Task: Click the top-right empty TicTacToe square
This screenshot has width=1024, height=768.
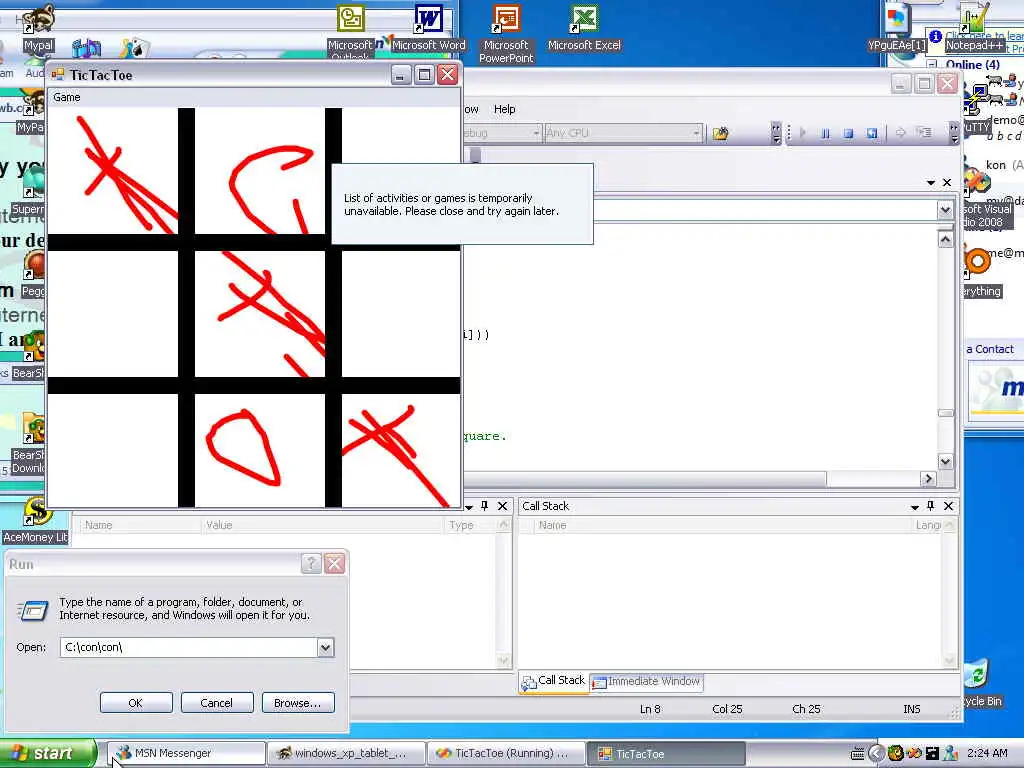Action: tap(401, 135)
